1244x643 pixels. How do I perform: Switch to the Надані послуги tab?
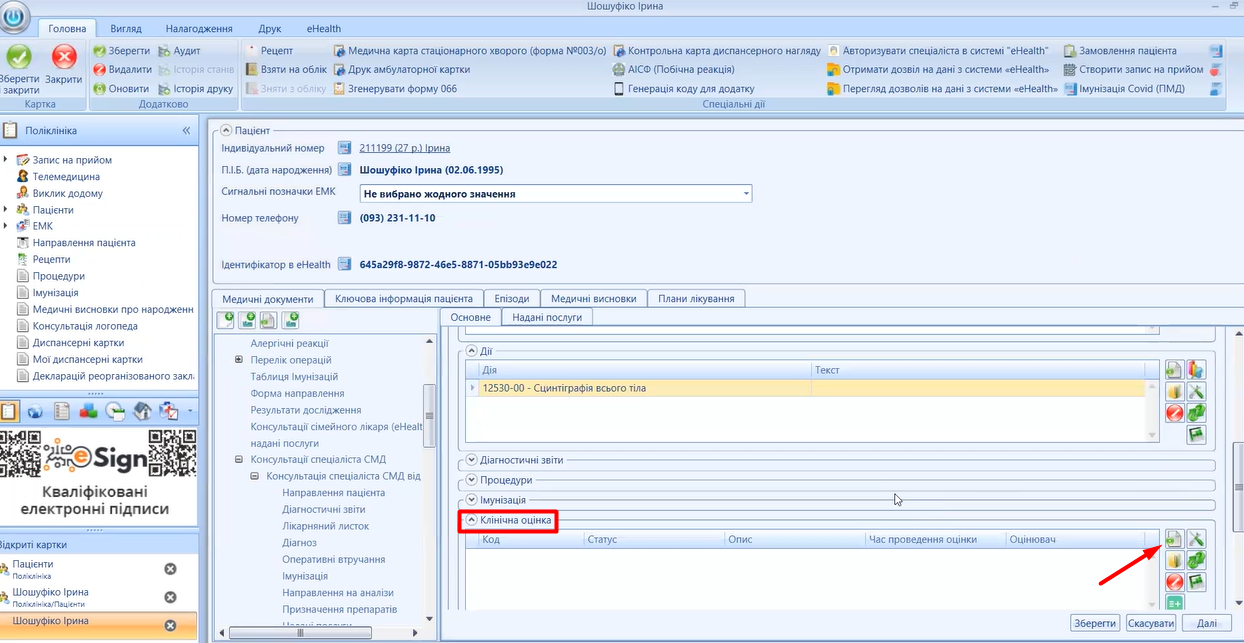(547, 317)
